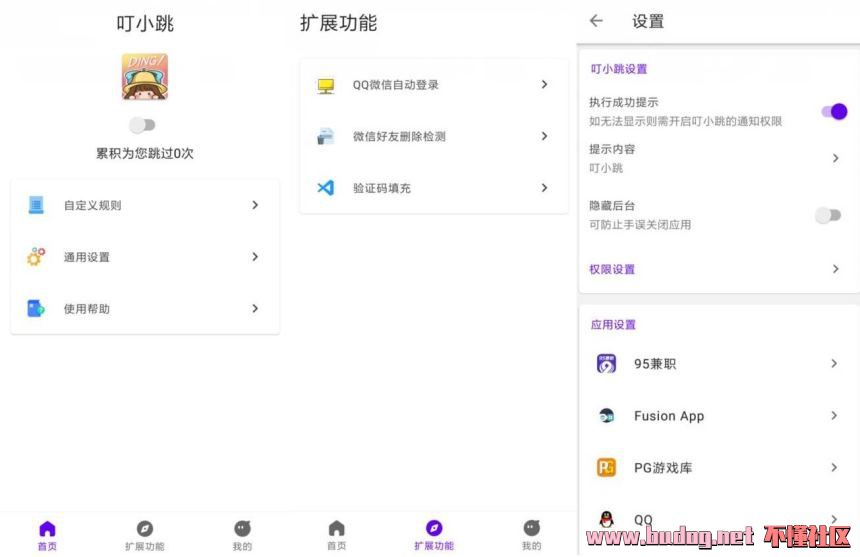Switch to 首页 tab on first screen
This screenshot has width=860, height=557.
pyautogui.click(x=47, y=536)
